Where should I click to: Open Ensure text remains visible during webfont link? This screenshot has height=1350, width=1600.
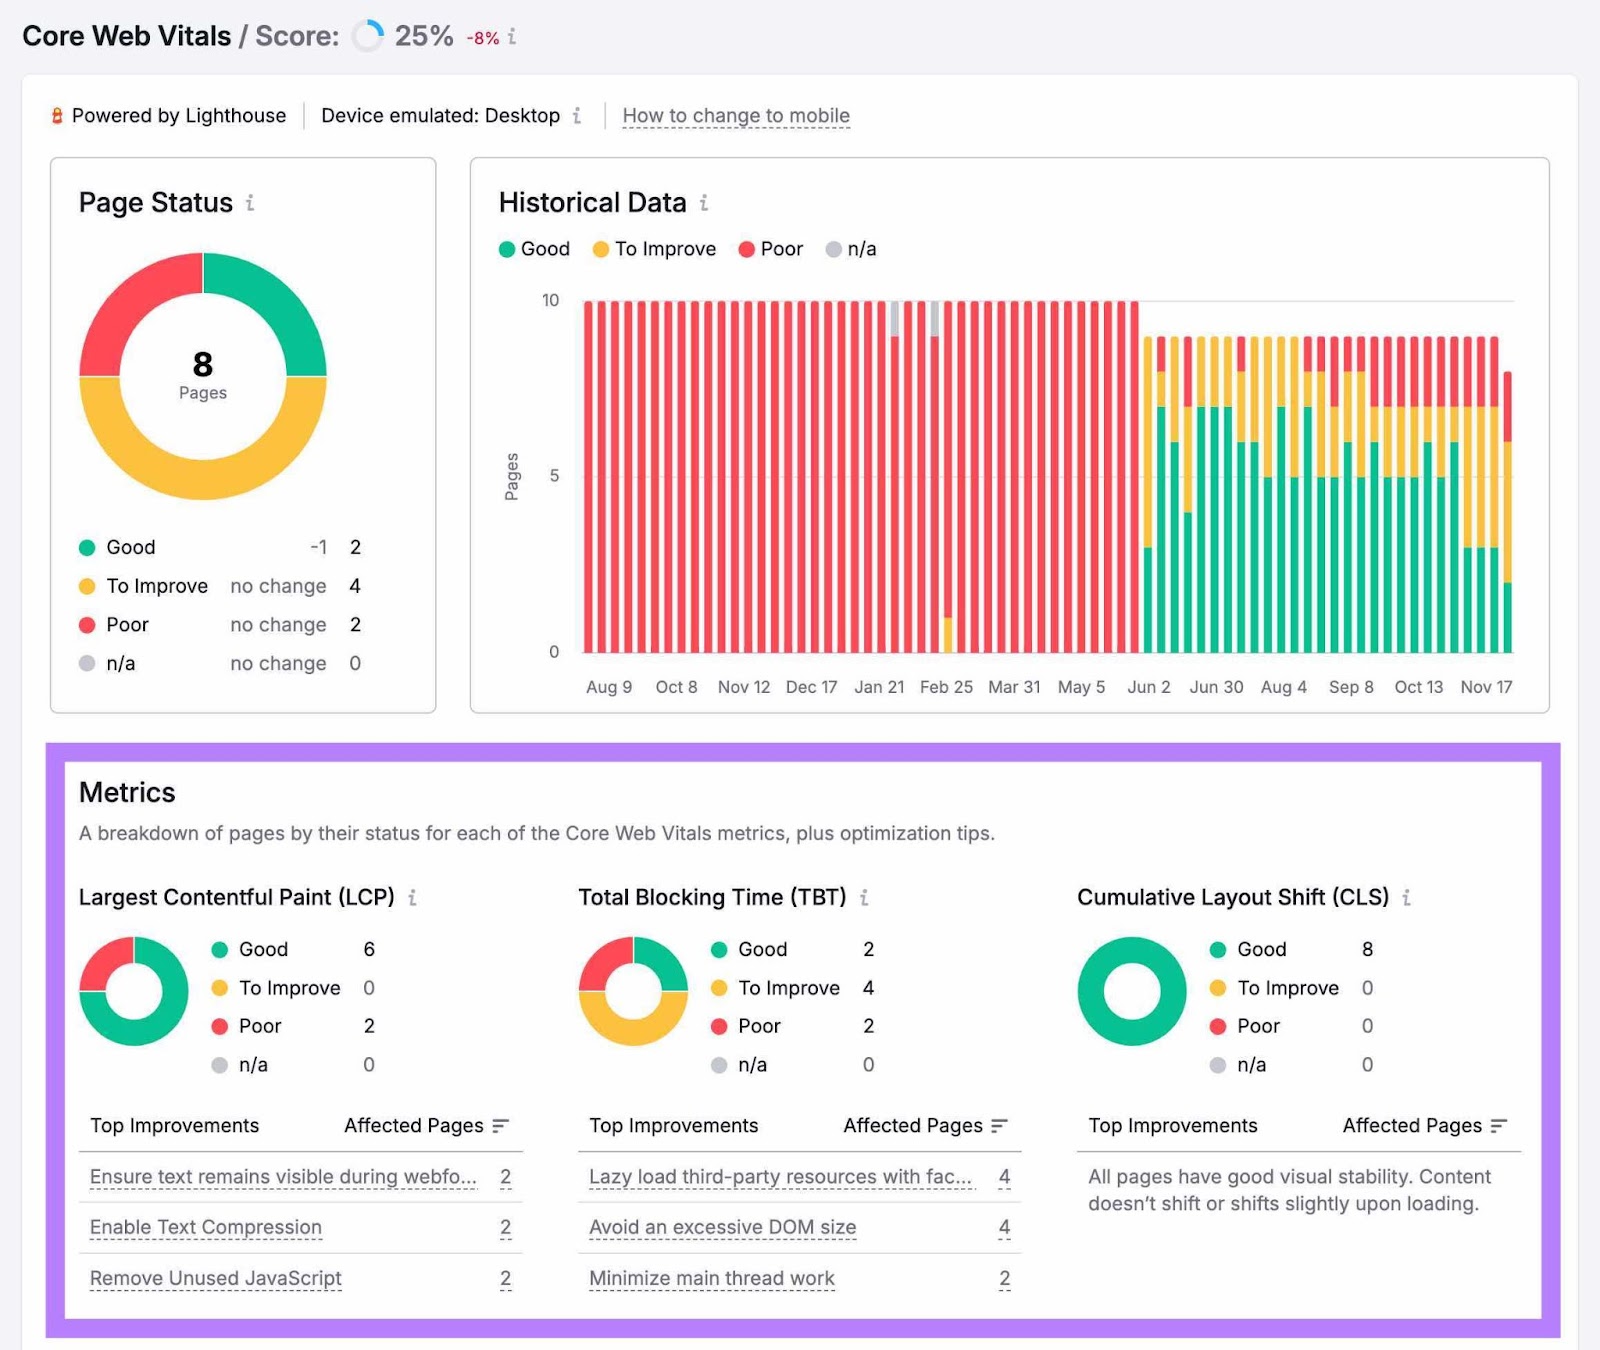tap(283, 1177)
